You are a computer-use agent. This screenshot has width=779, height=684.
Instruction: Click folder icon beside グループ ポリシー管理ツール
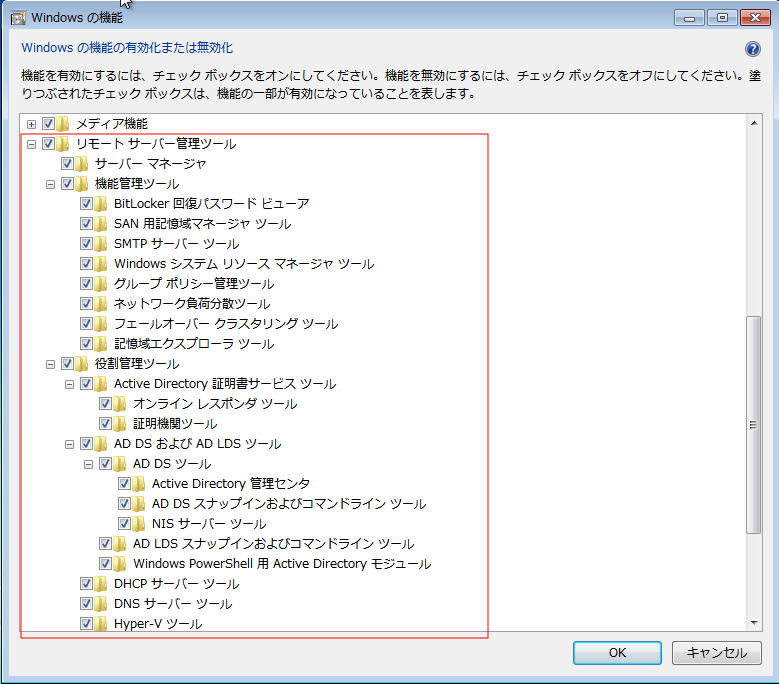pyautogui.click(x=101, y=284)
